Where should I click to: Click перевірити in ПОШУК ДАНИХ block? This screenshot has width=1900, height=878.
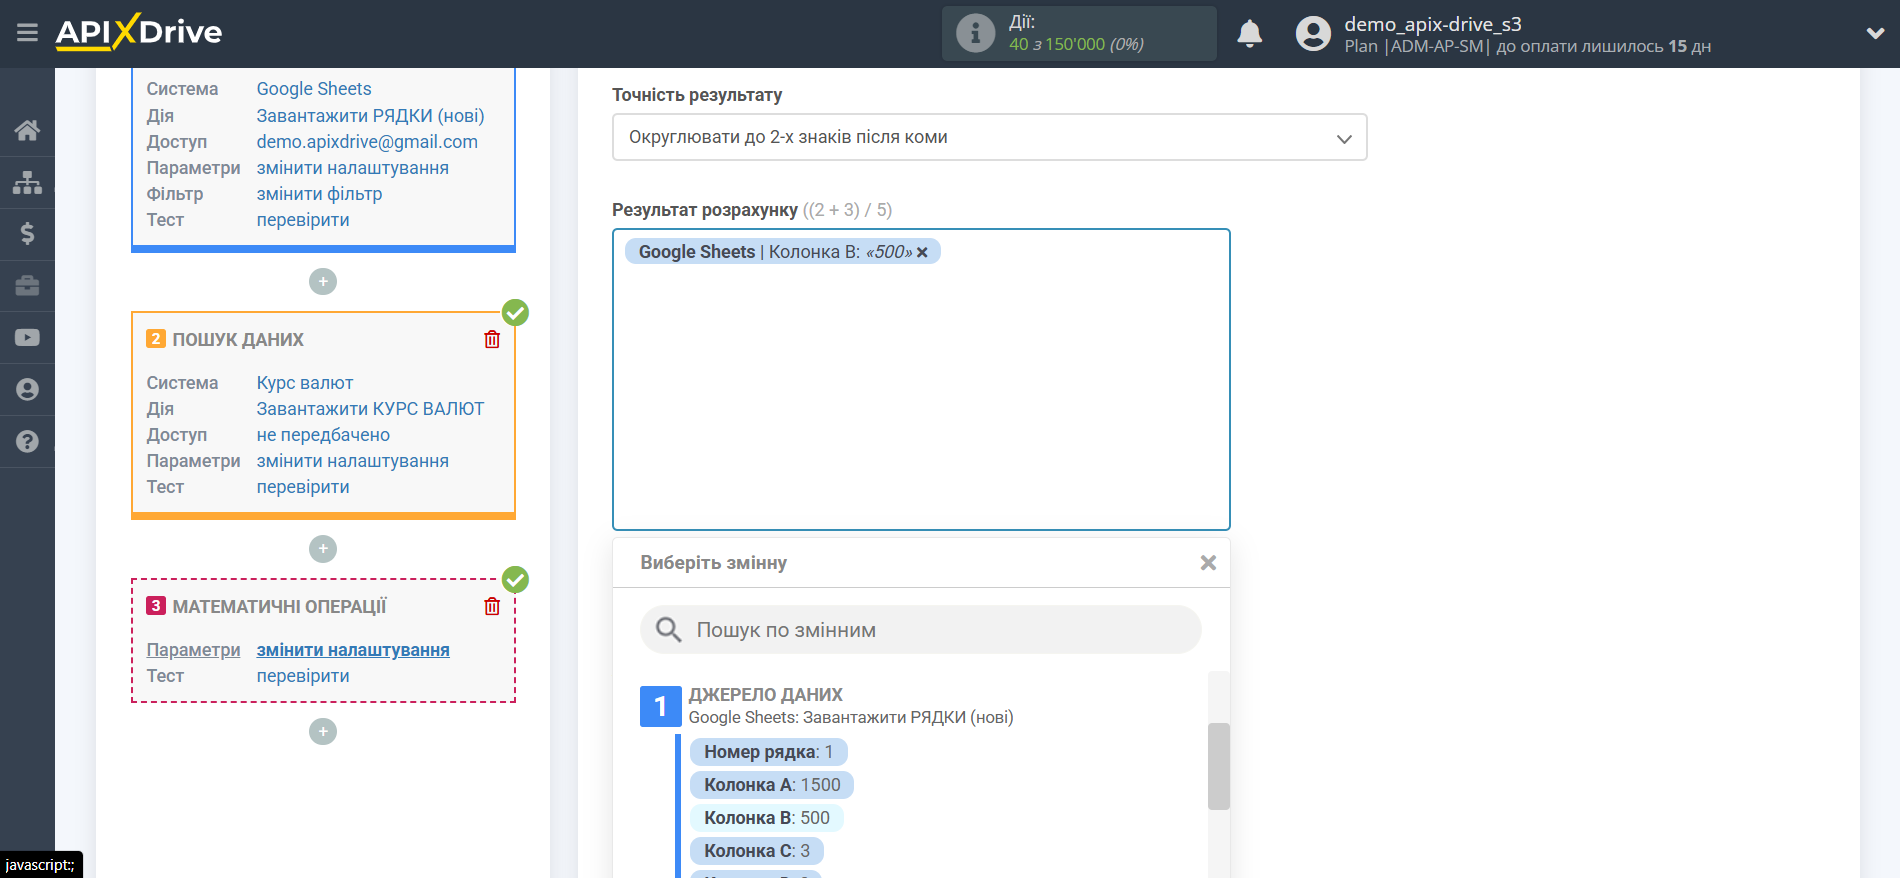pyautogui.click(x=303, y=487)
